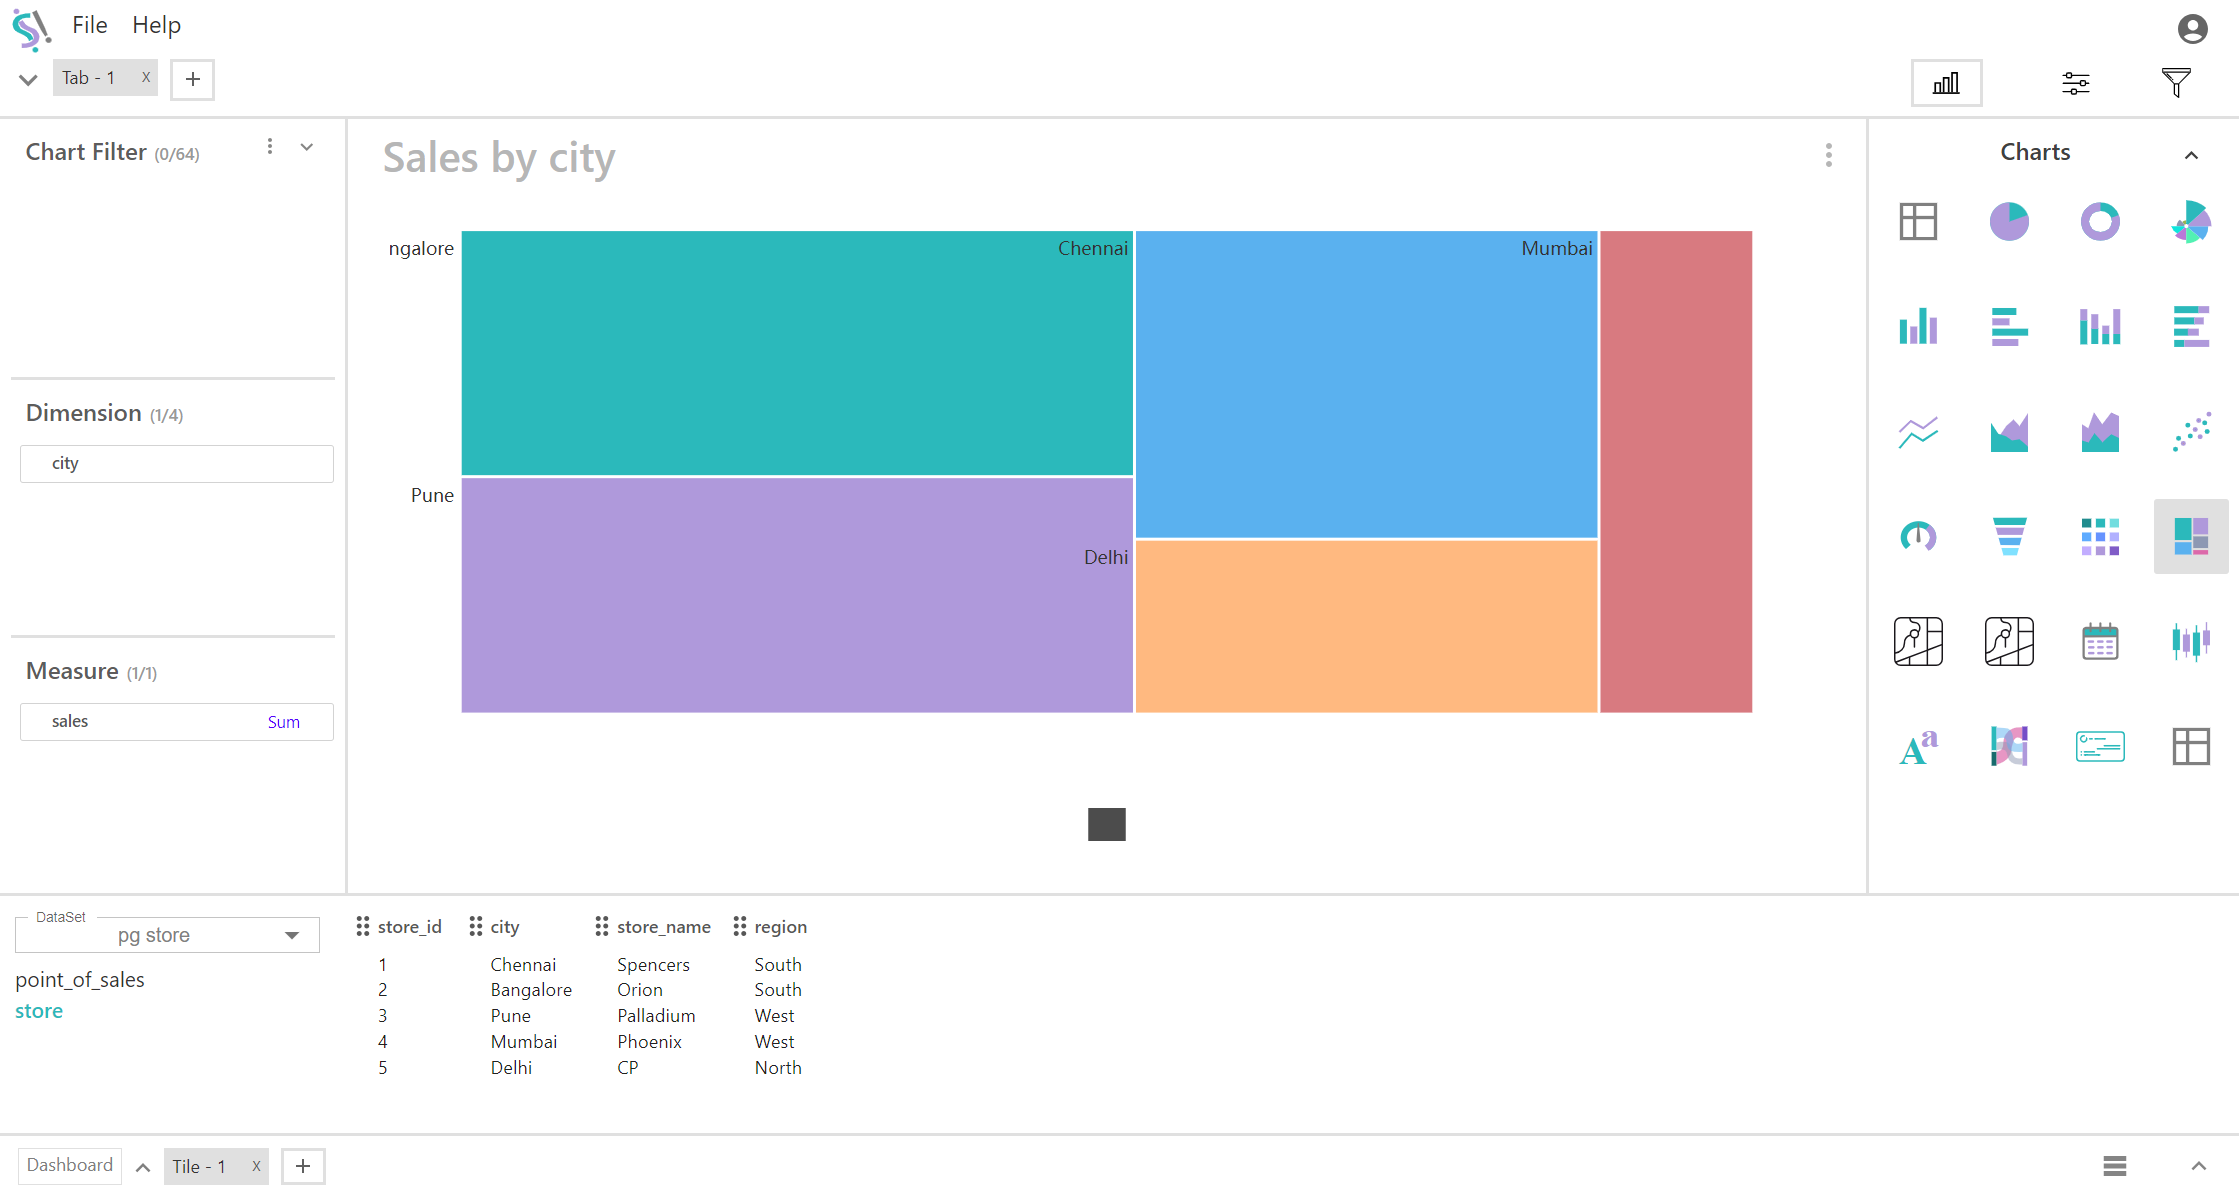Select the line chart icon
The image size is (2239, 1195).
(1918, 432)
